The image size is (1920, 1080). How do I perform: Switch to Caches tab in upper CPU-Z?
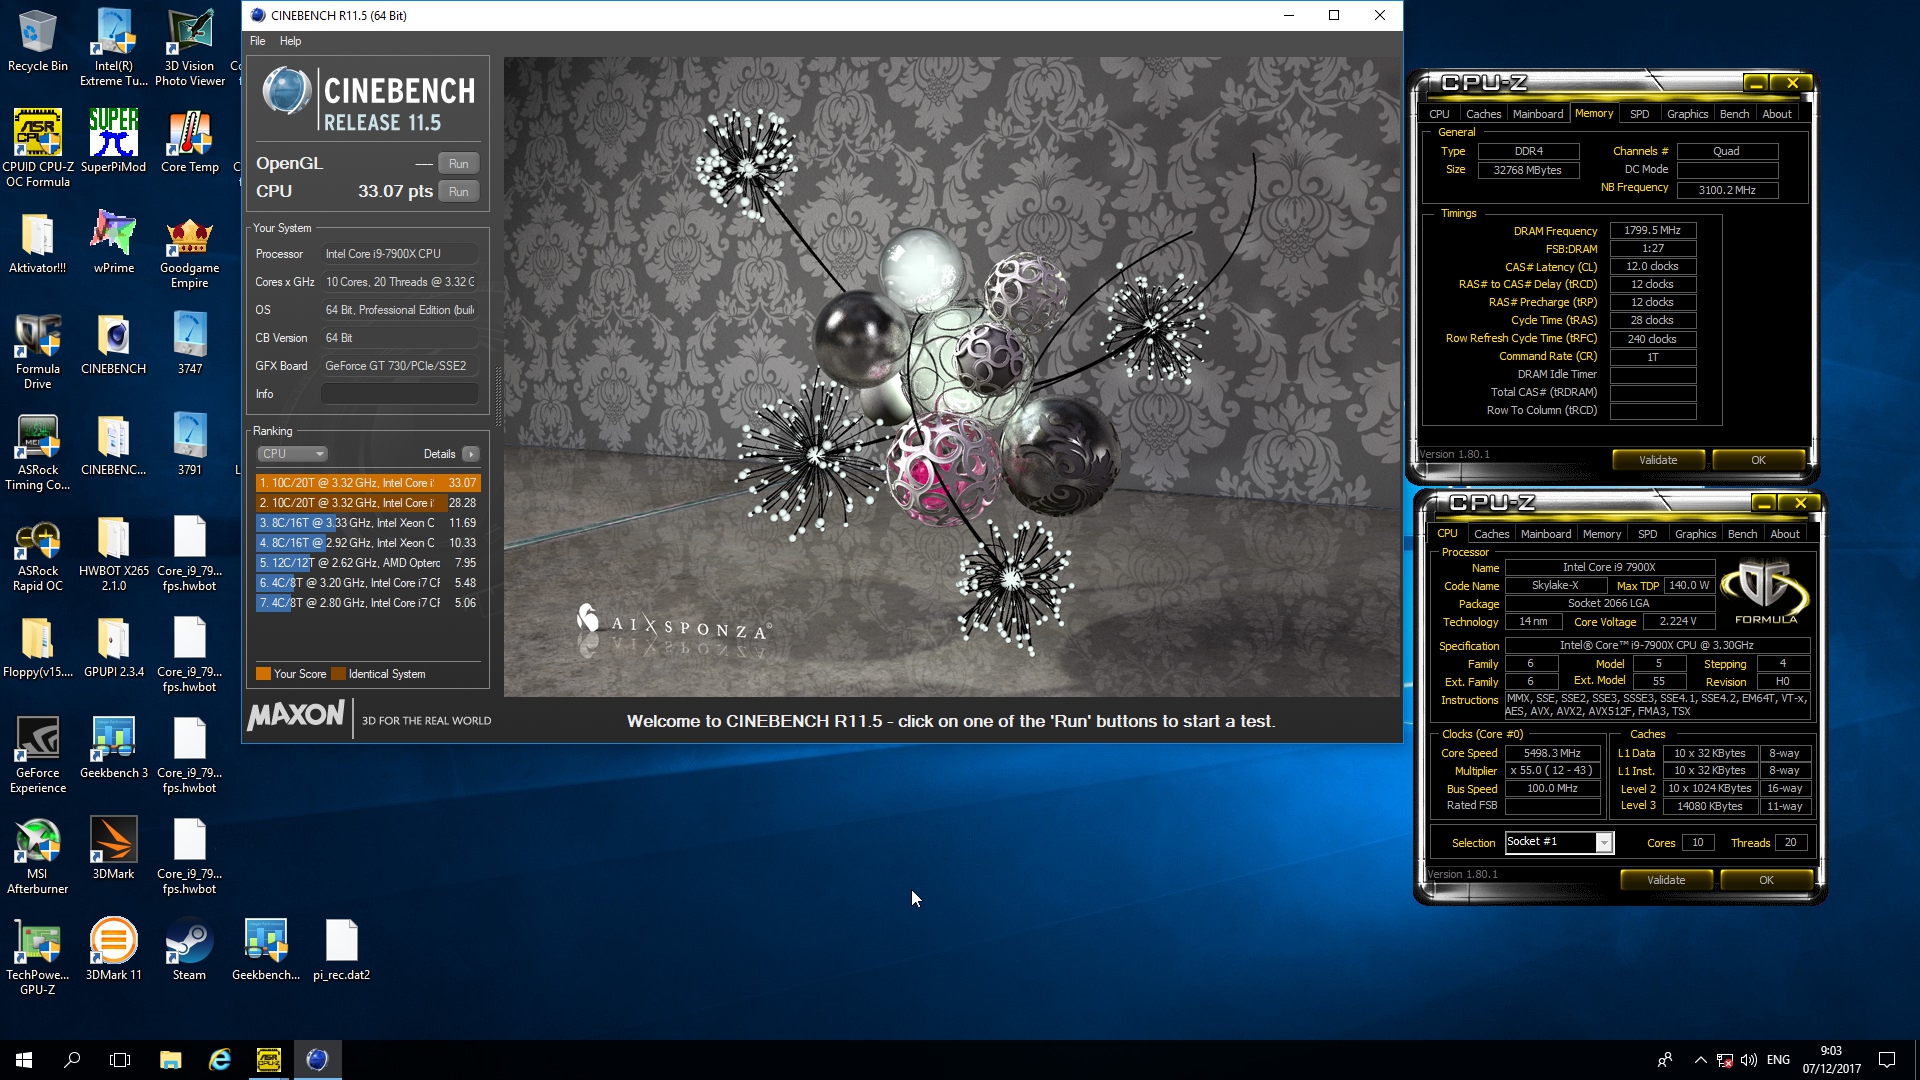tap(1483, 114)
